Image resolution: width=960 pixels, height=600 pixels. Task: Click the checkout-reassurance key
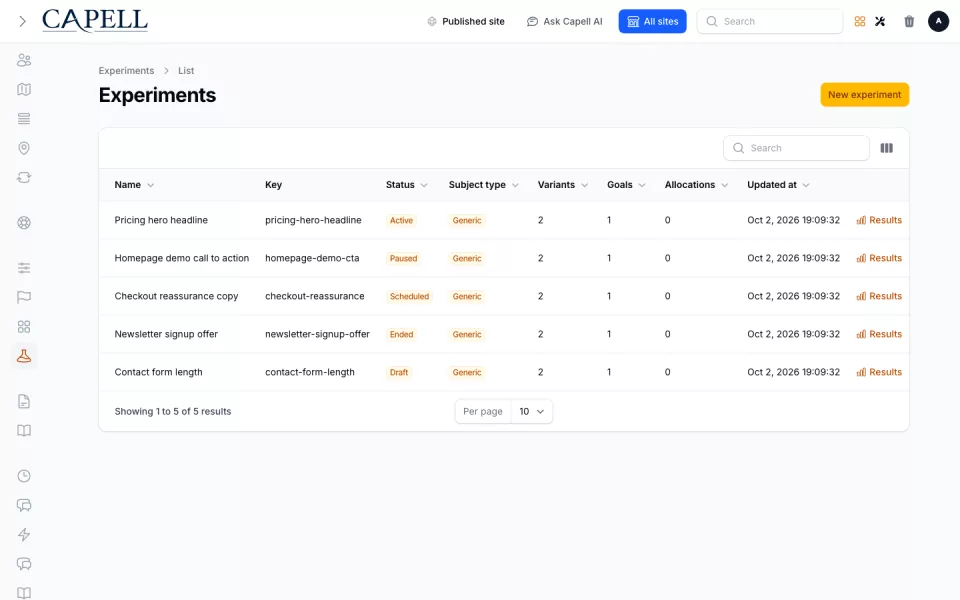click(315, 296)
